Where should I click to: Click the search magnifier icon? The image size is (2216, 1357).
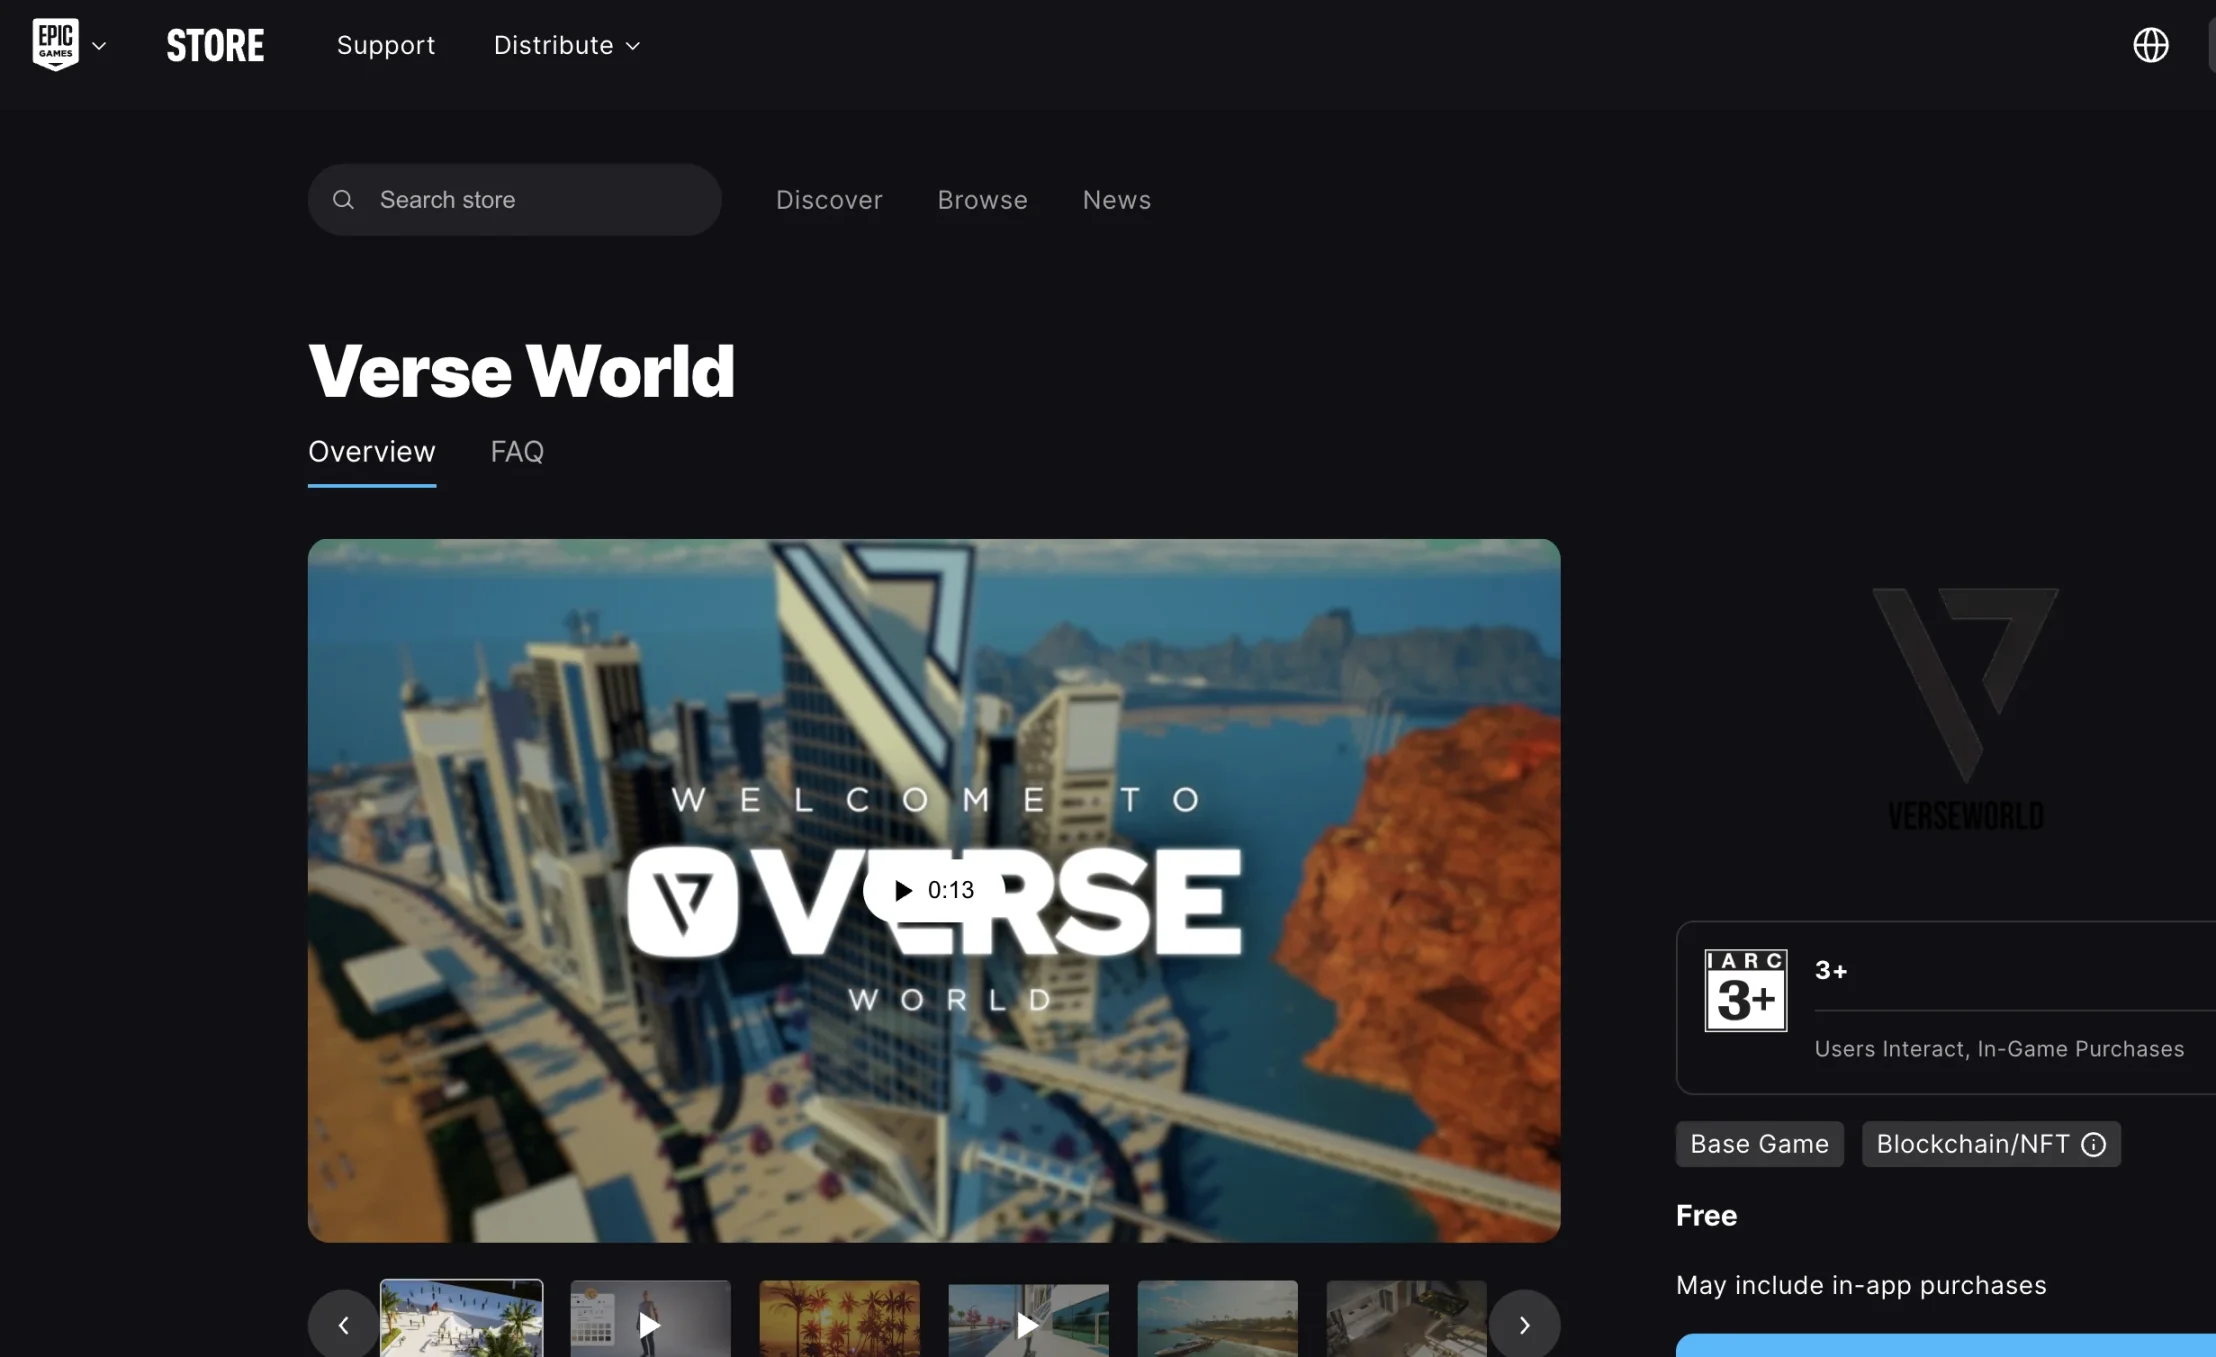(343, 200)
